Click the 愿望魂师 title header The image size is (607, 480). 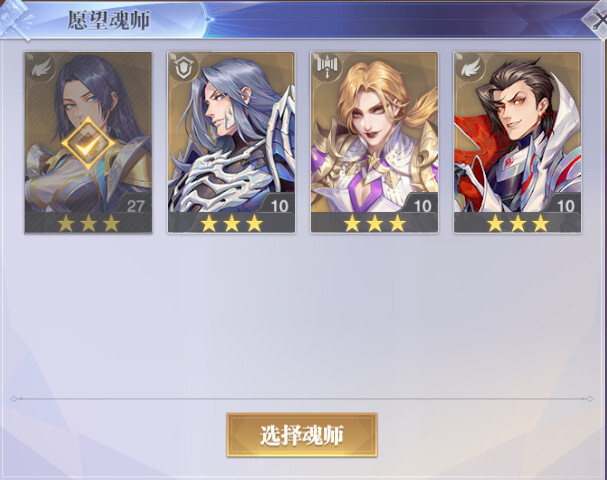pyautogui.click(x=109, y=20)
